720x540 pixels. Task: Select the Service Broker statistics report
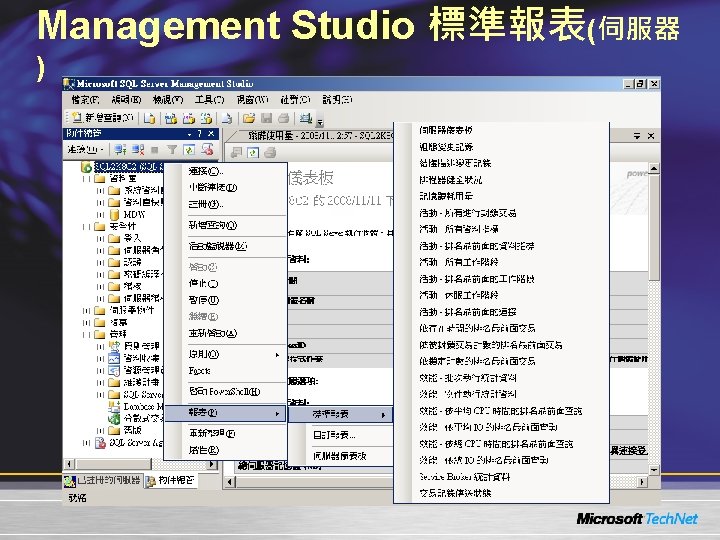pyautogui.click(x=501, y=477)
